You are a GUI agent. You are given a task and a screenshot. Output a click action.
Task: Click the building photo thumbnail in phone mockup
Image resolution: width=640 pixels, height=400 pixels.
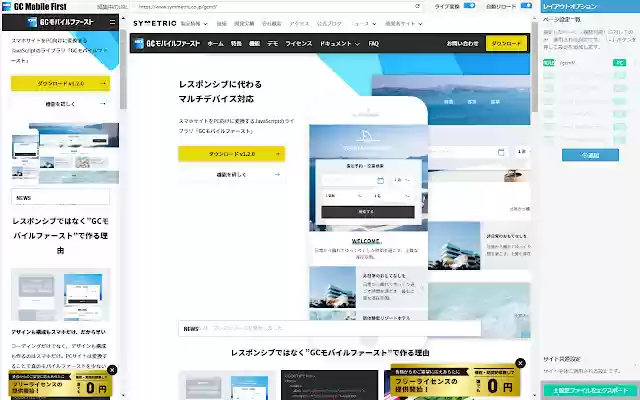333,287
